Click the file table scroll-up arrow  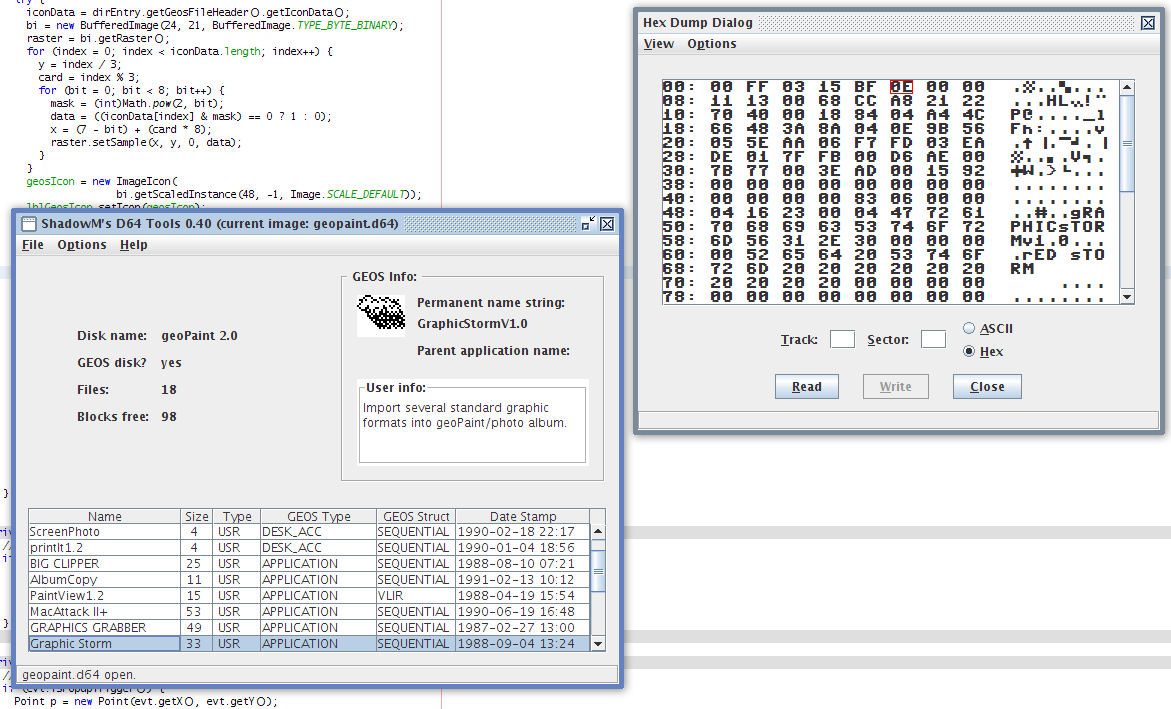(598, 533)
